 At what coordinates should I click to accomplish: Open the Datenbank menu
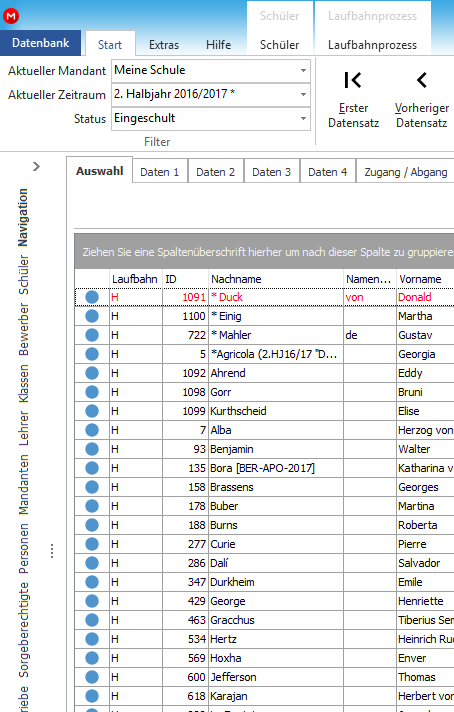pos(40,43)
